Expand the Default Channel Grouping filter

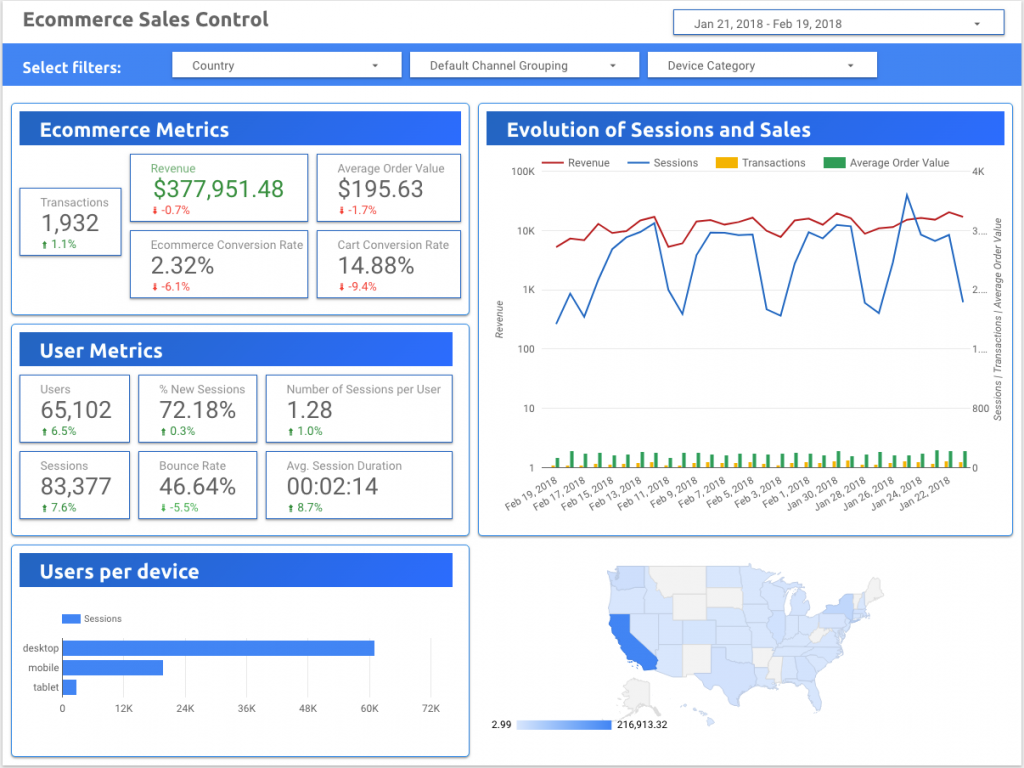pyautogui.click(x=524, y=64)
